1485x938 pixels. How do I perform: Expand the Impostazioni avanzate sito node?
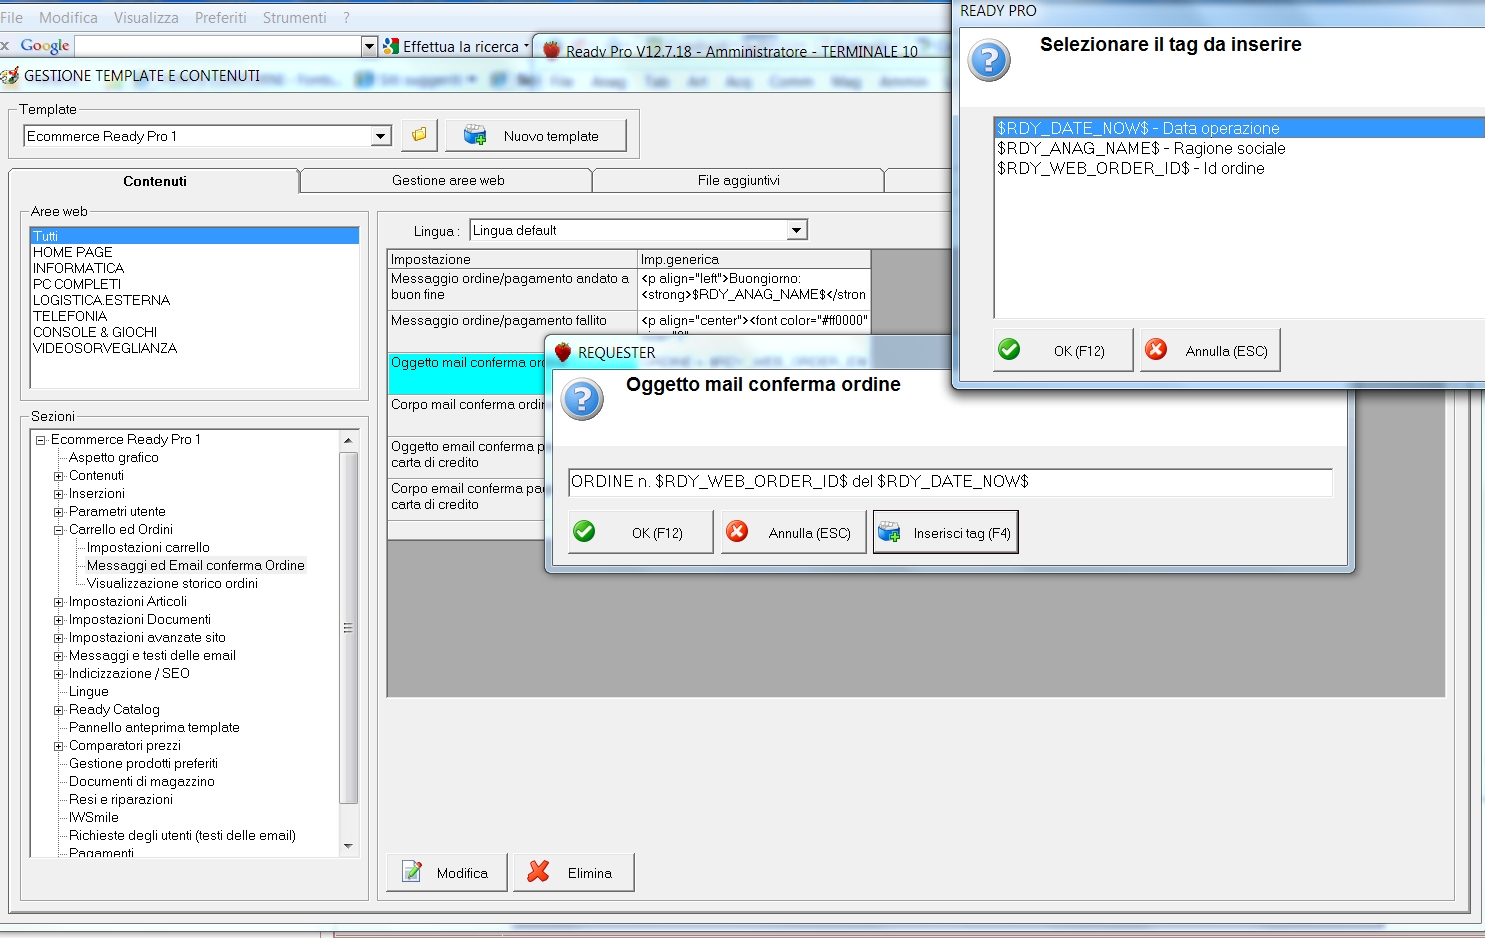tap(59, 638)
